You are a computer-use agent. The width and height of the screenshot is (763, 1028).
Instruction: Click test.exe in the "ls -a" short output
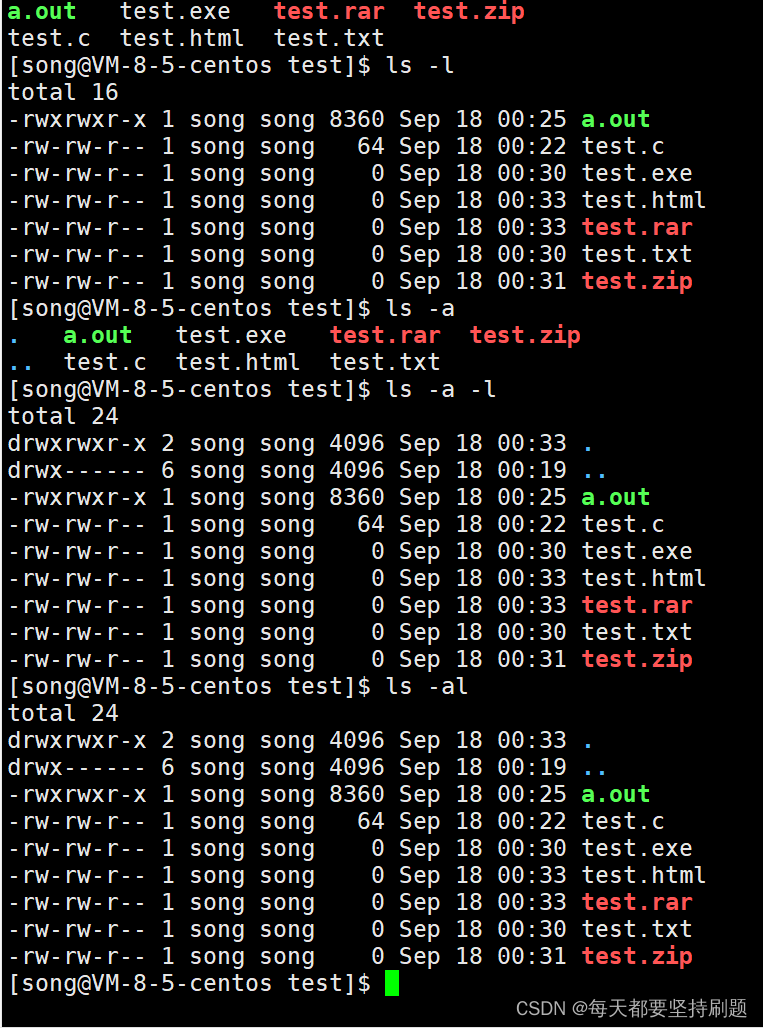[x=231, y=336]
